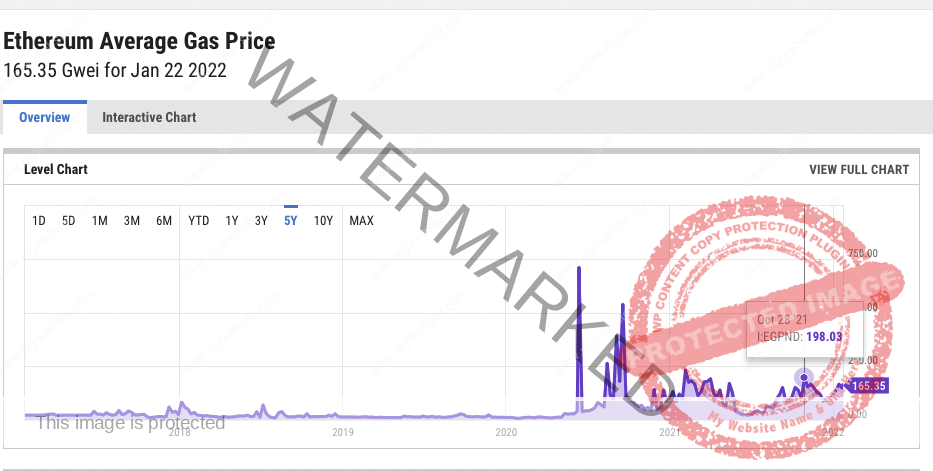Choose the 6M range option
933x471 pixels.
pyautogui.click(x=163, y=220)
